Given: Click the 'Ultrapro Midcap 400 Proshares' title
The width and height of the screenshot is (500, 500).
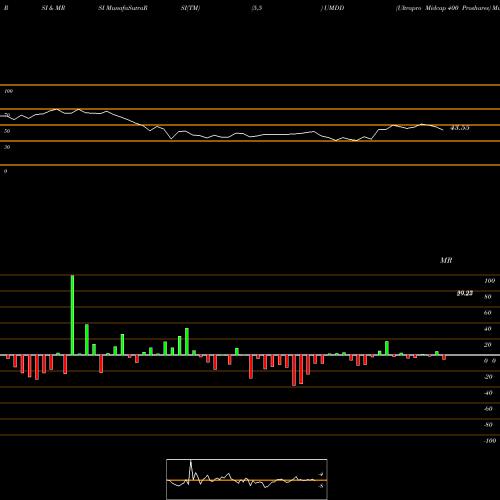Looking at the screenshot, I should coord(444,8).
